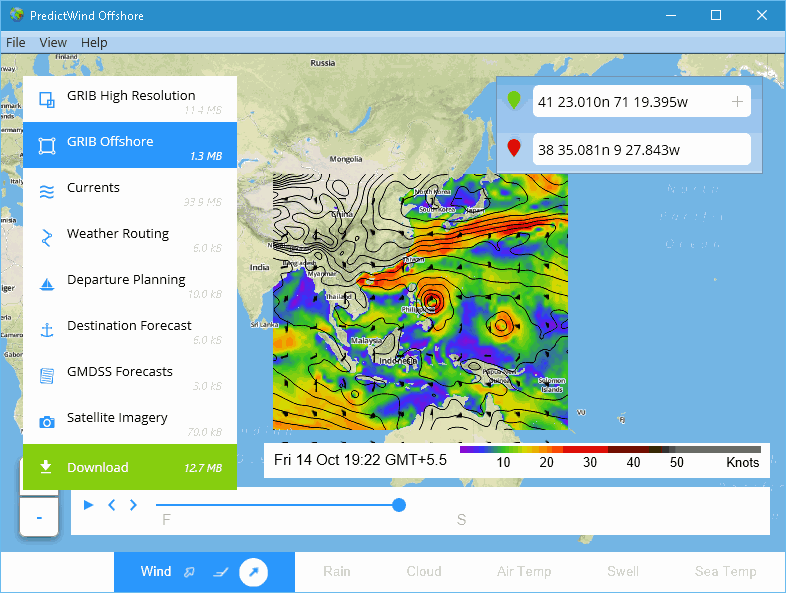Switch to the Air Temp tab

(524, 571)
